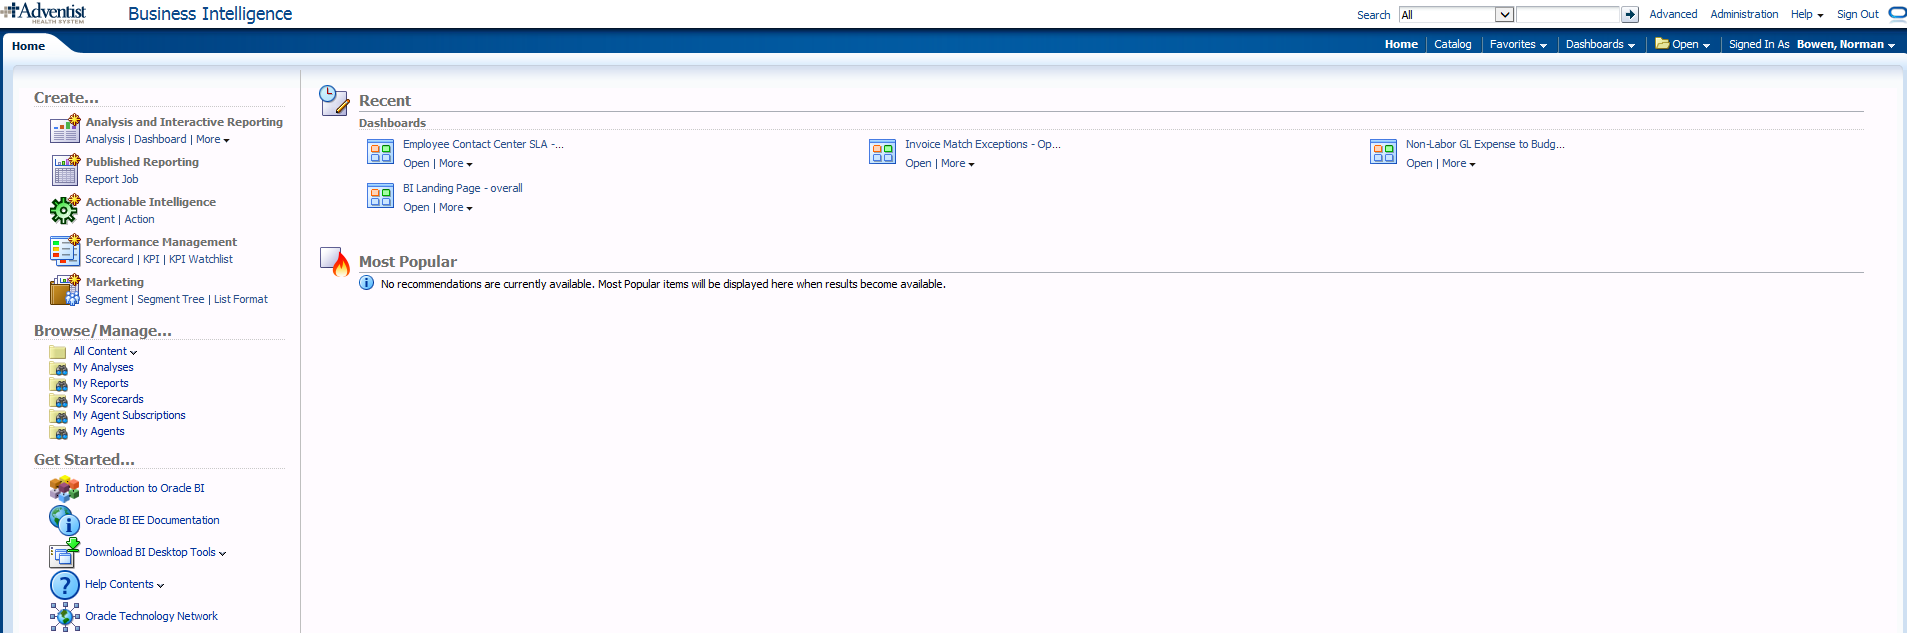Open the Favorites dropdown menu

point(1518,44)
